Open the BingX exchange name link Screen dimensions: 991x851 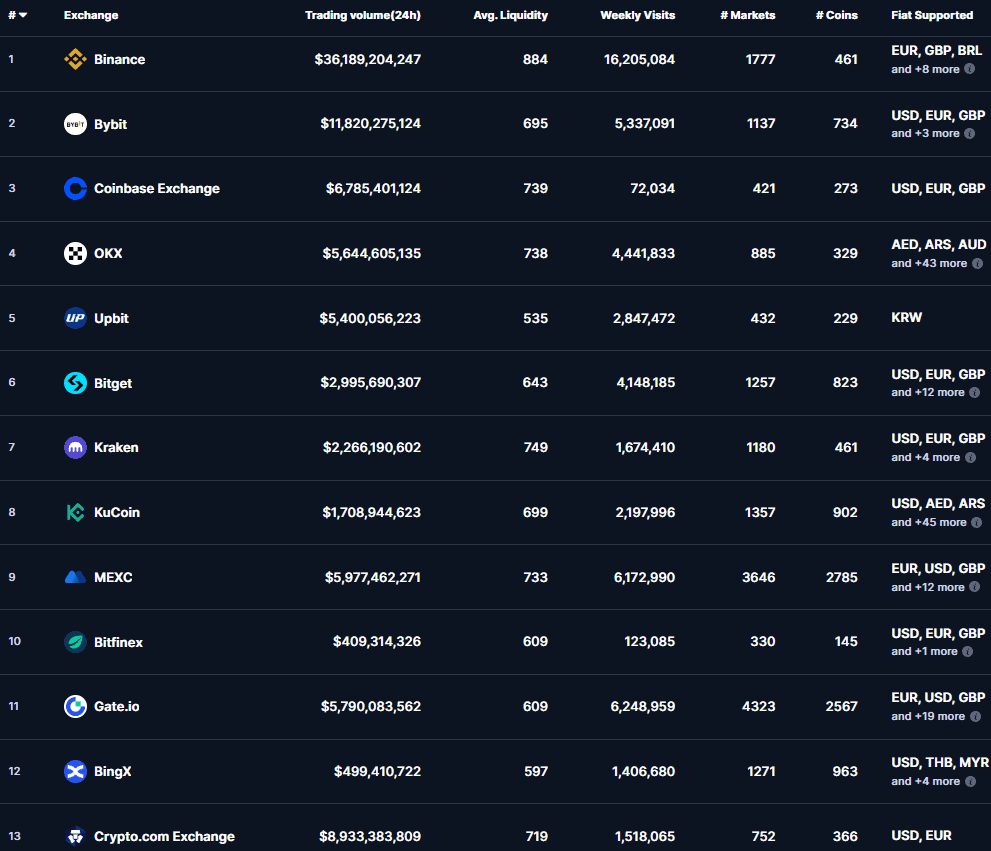tap(113, 772)
